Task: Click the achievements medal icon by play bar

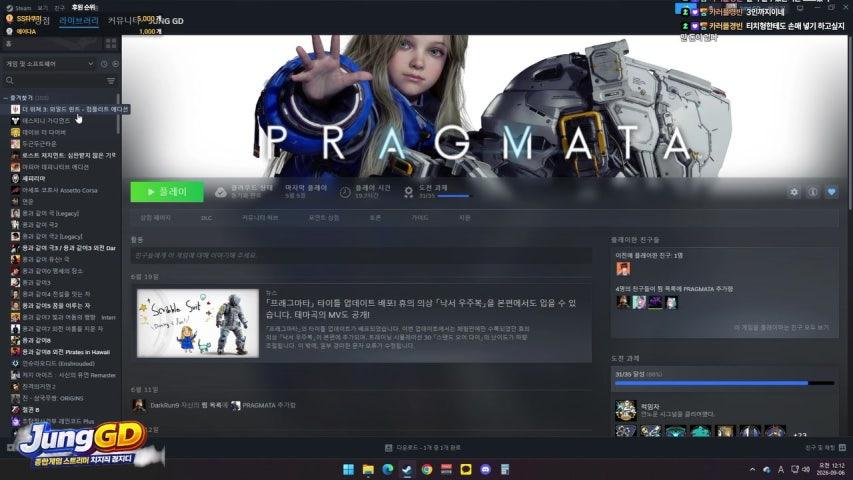Action: pyautogui.click(x=409, y=192)
